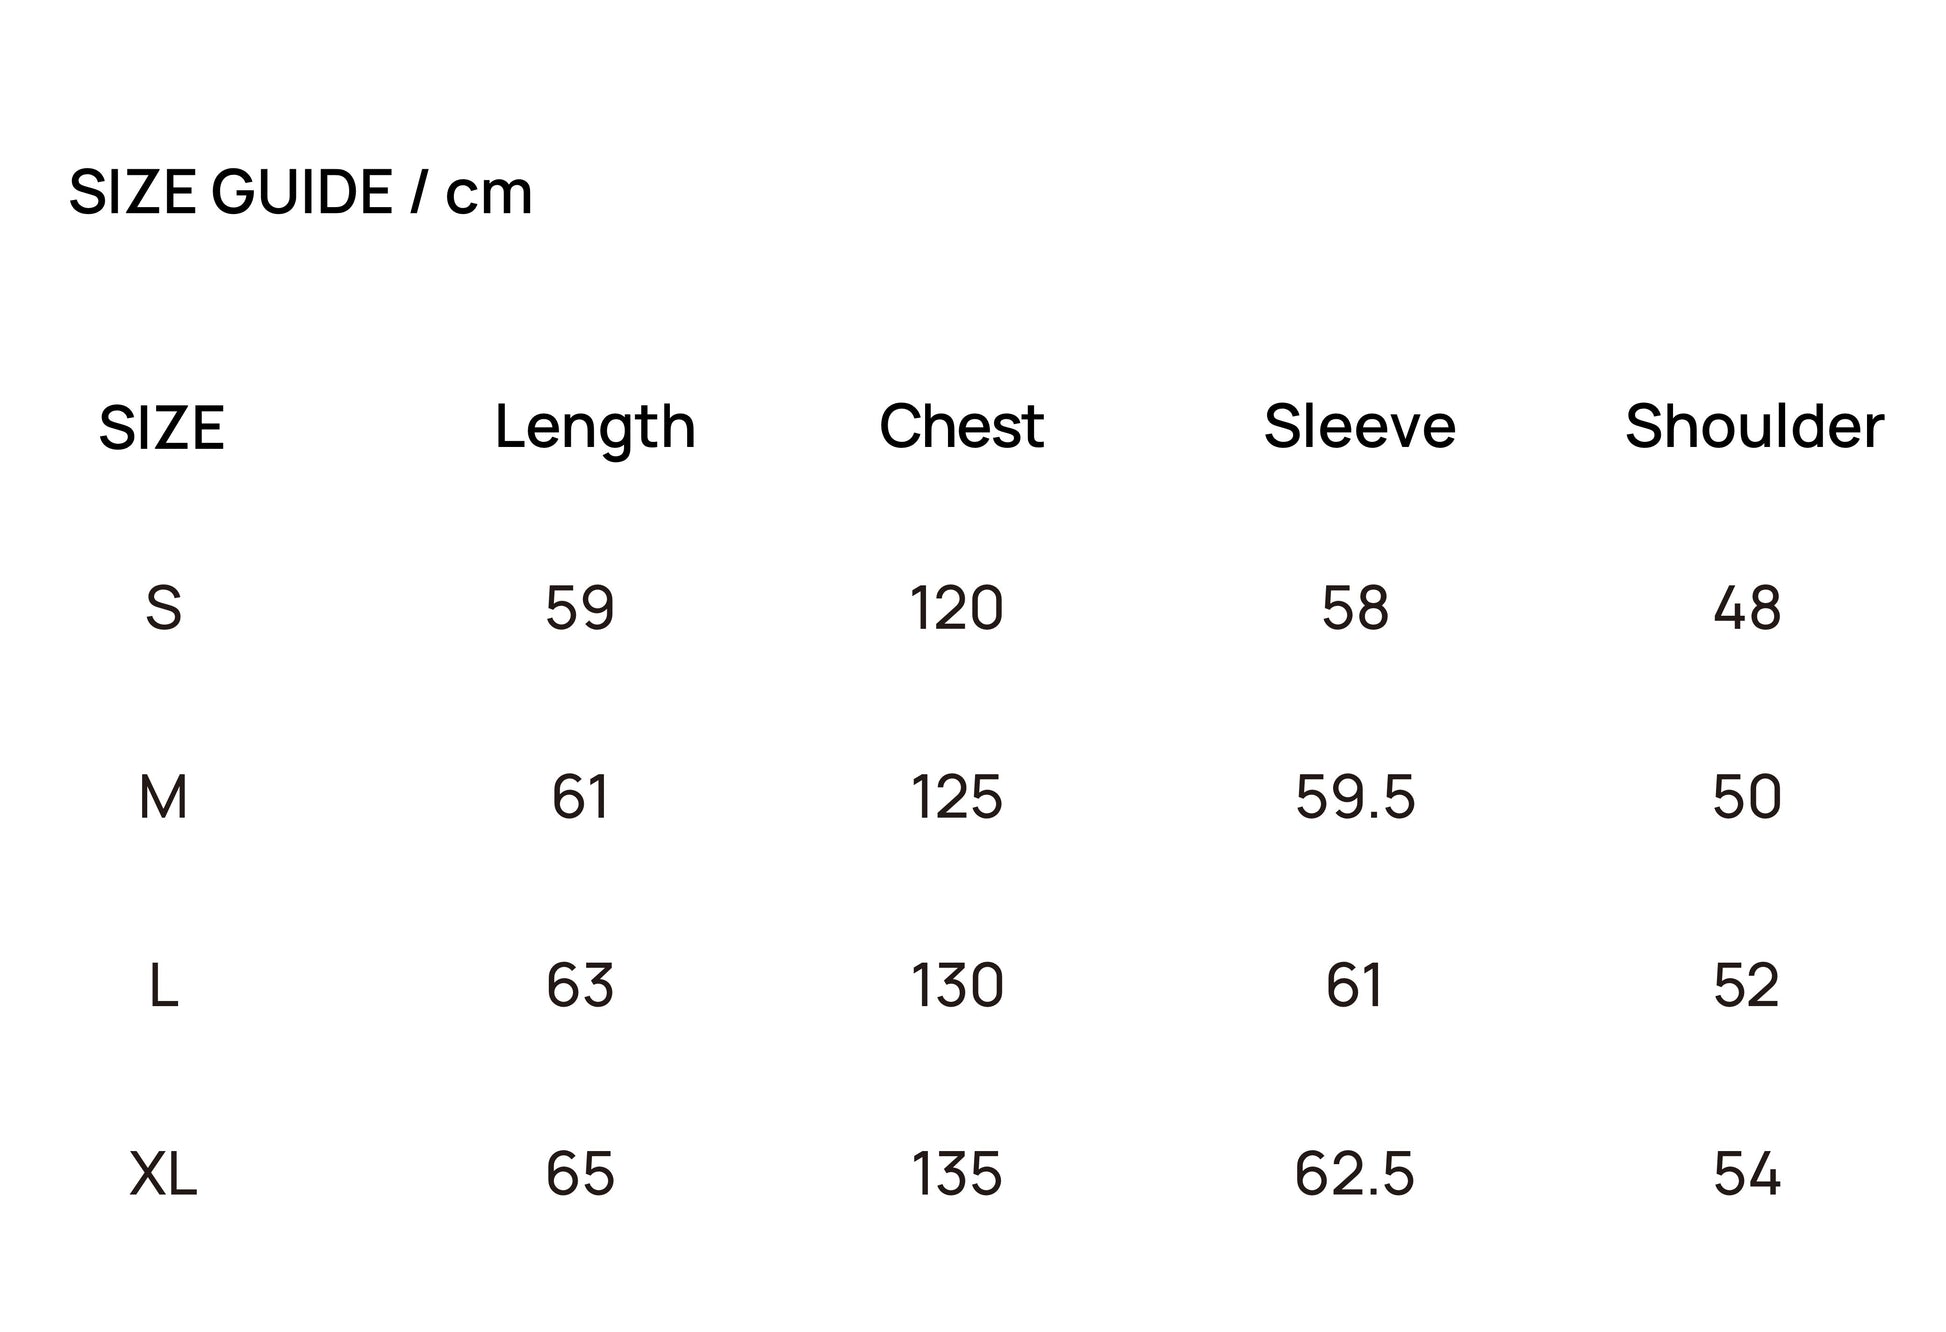Screen dimensions: 1946x1332
Task: Click the SIZE column header
Action: click(x=162, y=428)
